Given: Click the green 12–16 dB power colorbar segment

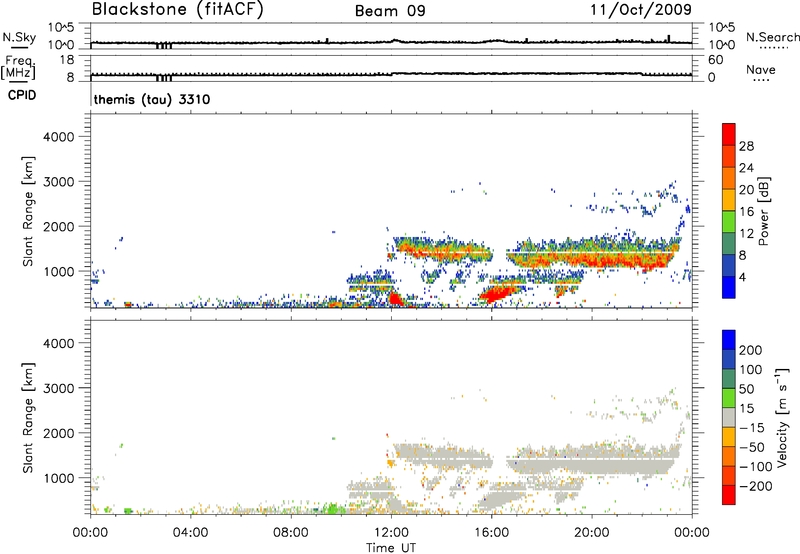Looking at the screenshot, I should pyautogui.click(x=729, y=221).
